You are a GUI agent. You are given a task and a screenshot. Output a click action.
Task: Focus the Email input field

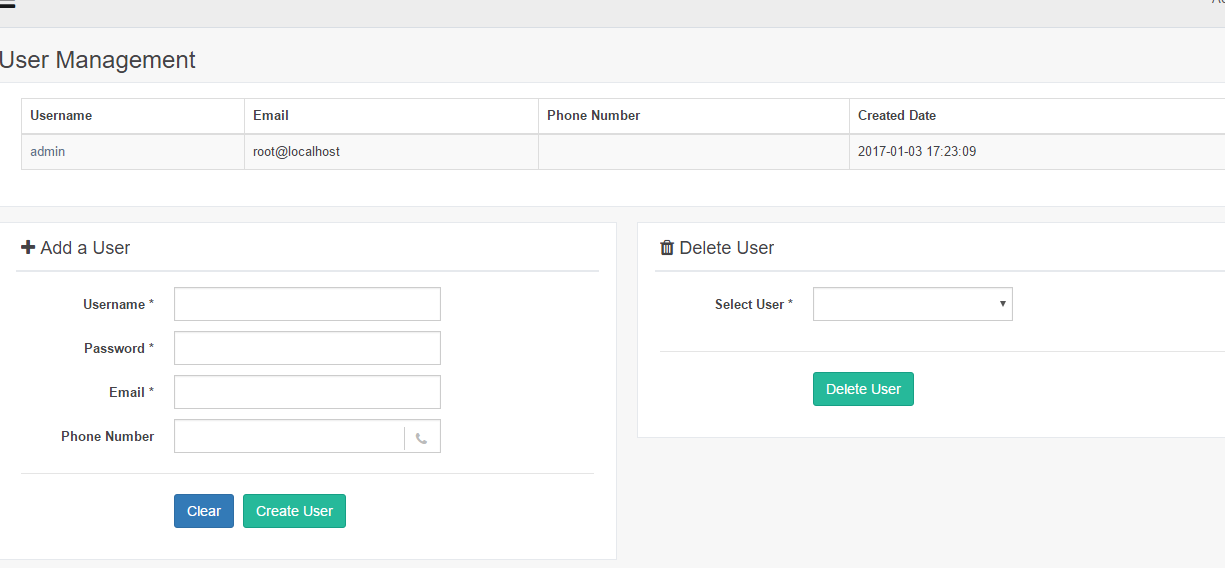[x=307, y=392]
